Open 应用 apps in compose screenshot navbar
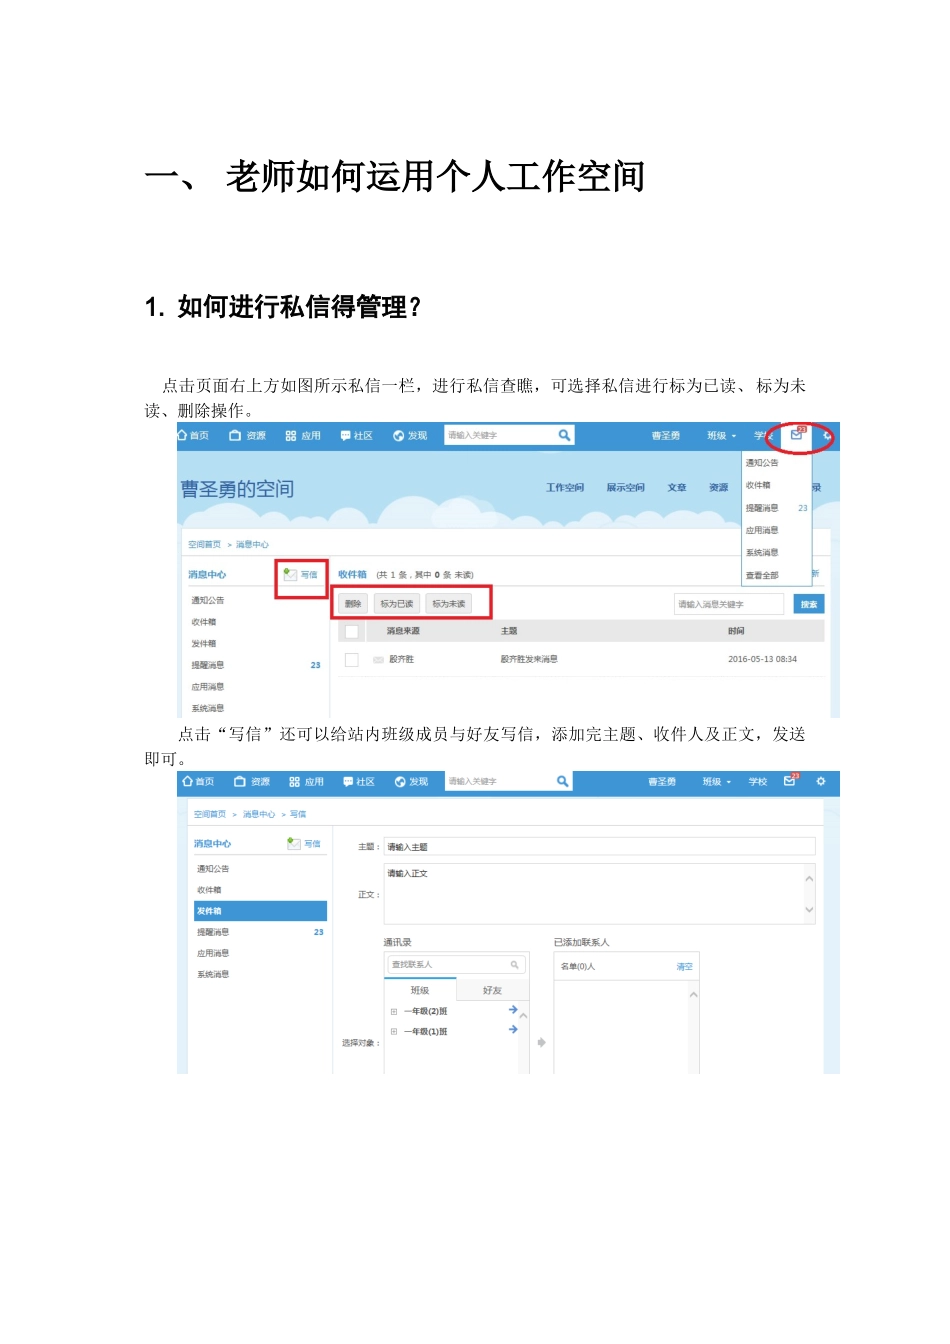Image resolution: width=950 pixels, height=1344 pixels. [x=306, y=782]
